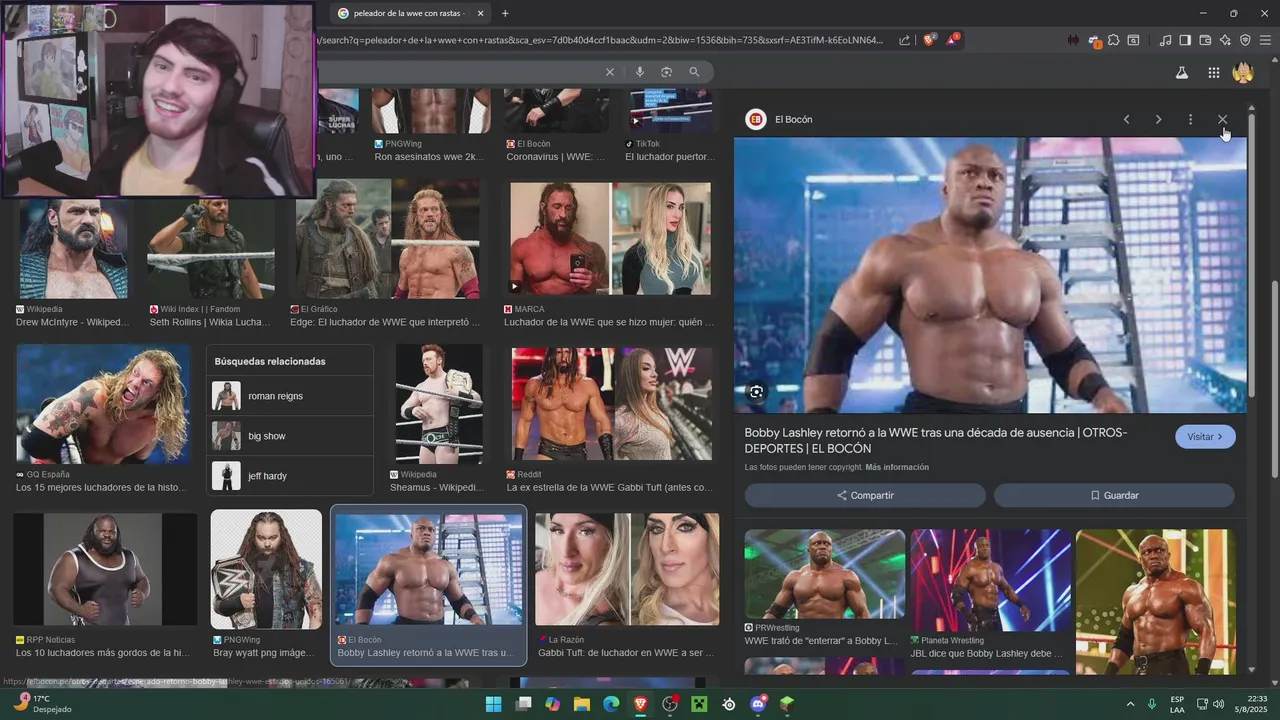The height and width of the screenshot is (720, 1280).
Task: Open the Google apps grid
Action: coord(1213,72)
